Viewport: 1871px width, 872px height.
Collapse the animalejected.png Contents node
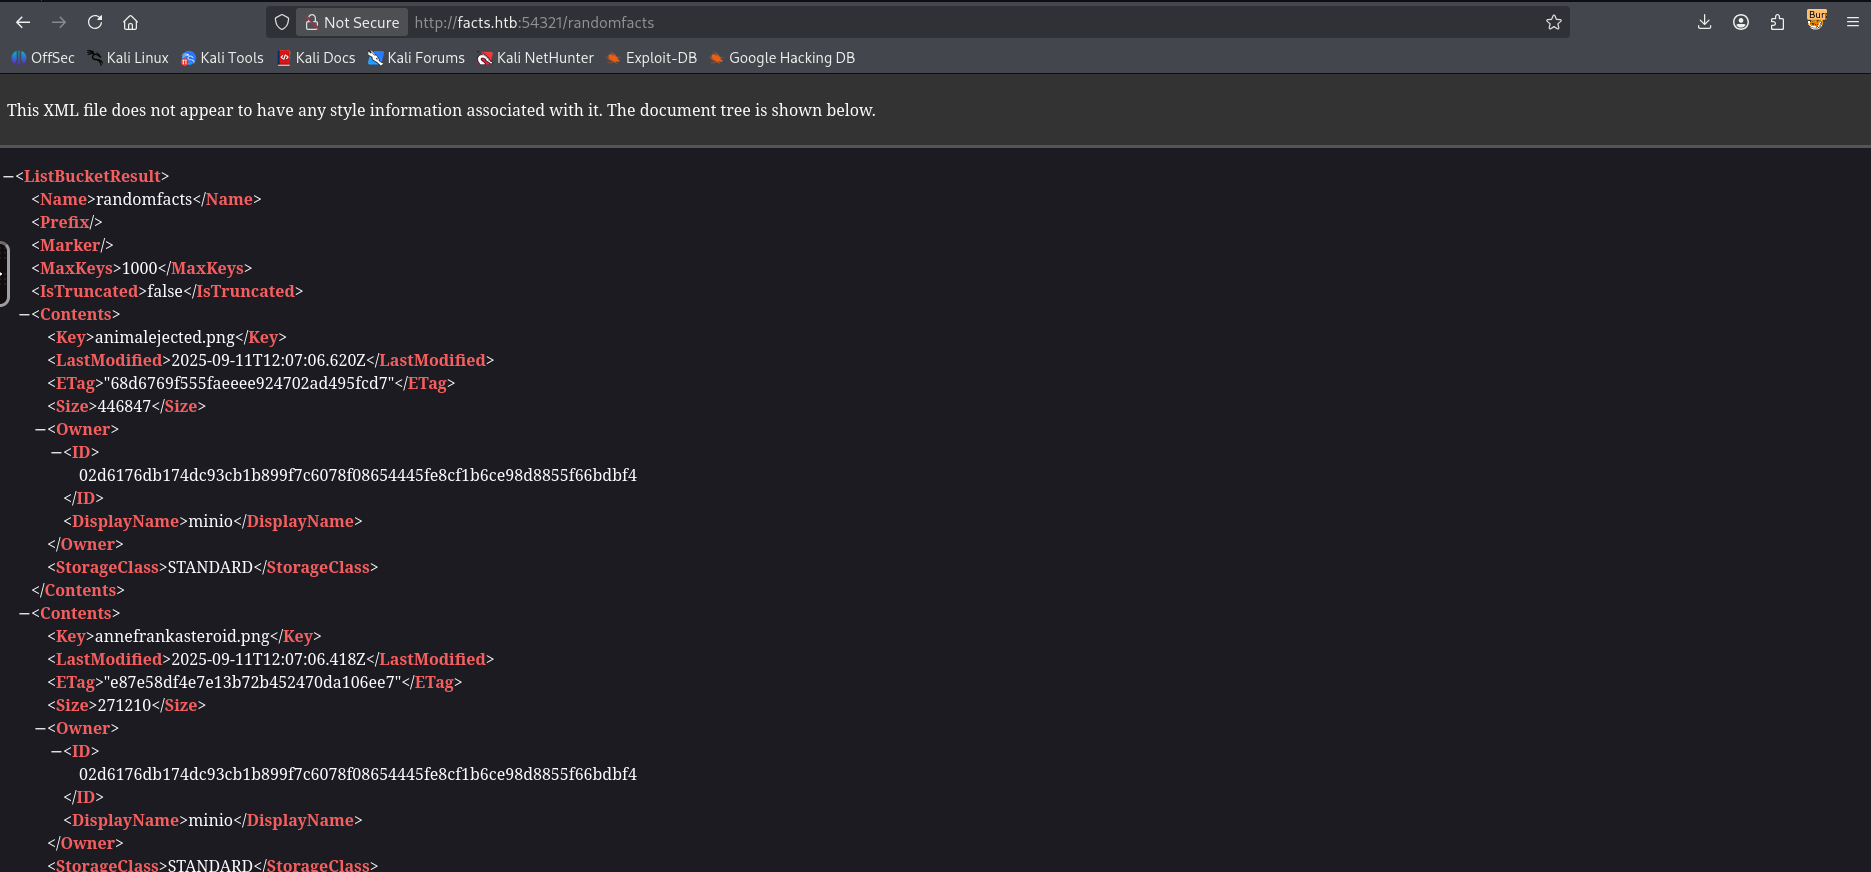pyautogui.click(x=24, y=314)
